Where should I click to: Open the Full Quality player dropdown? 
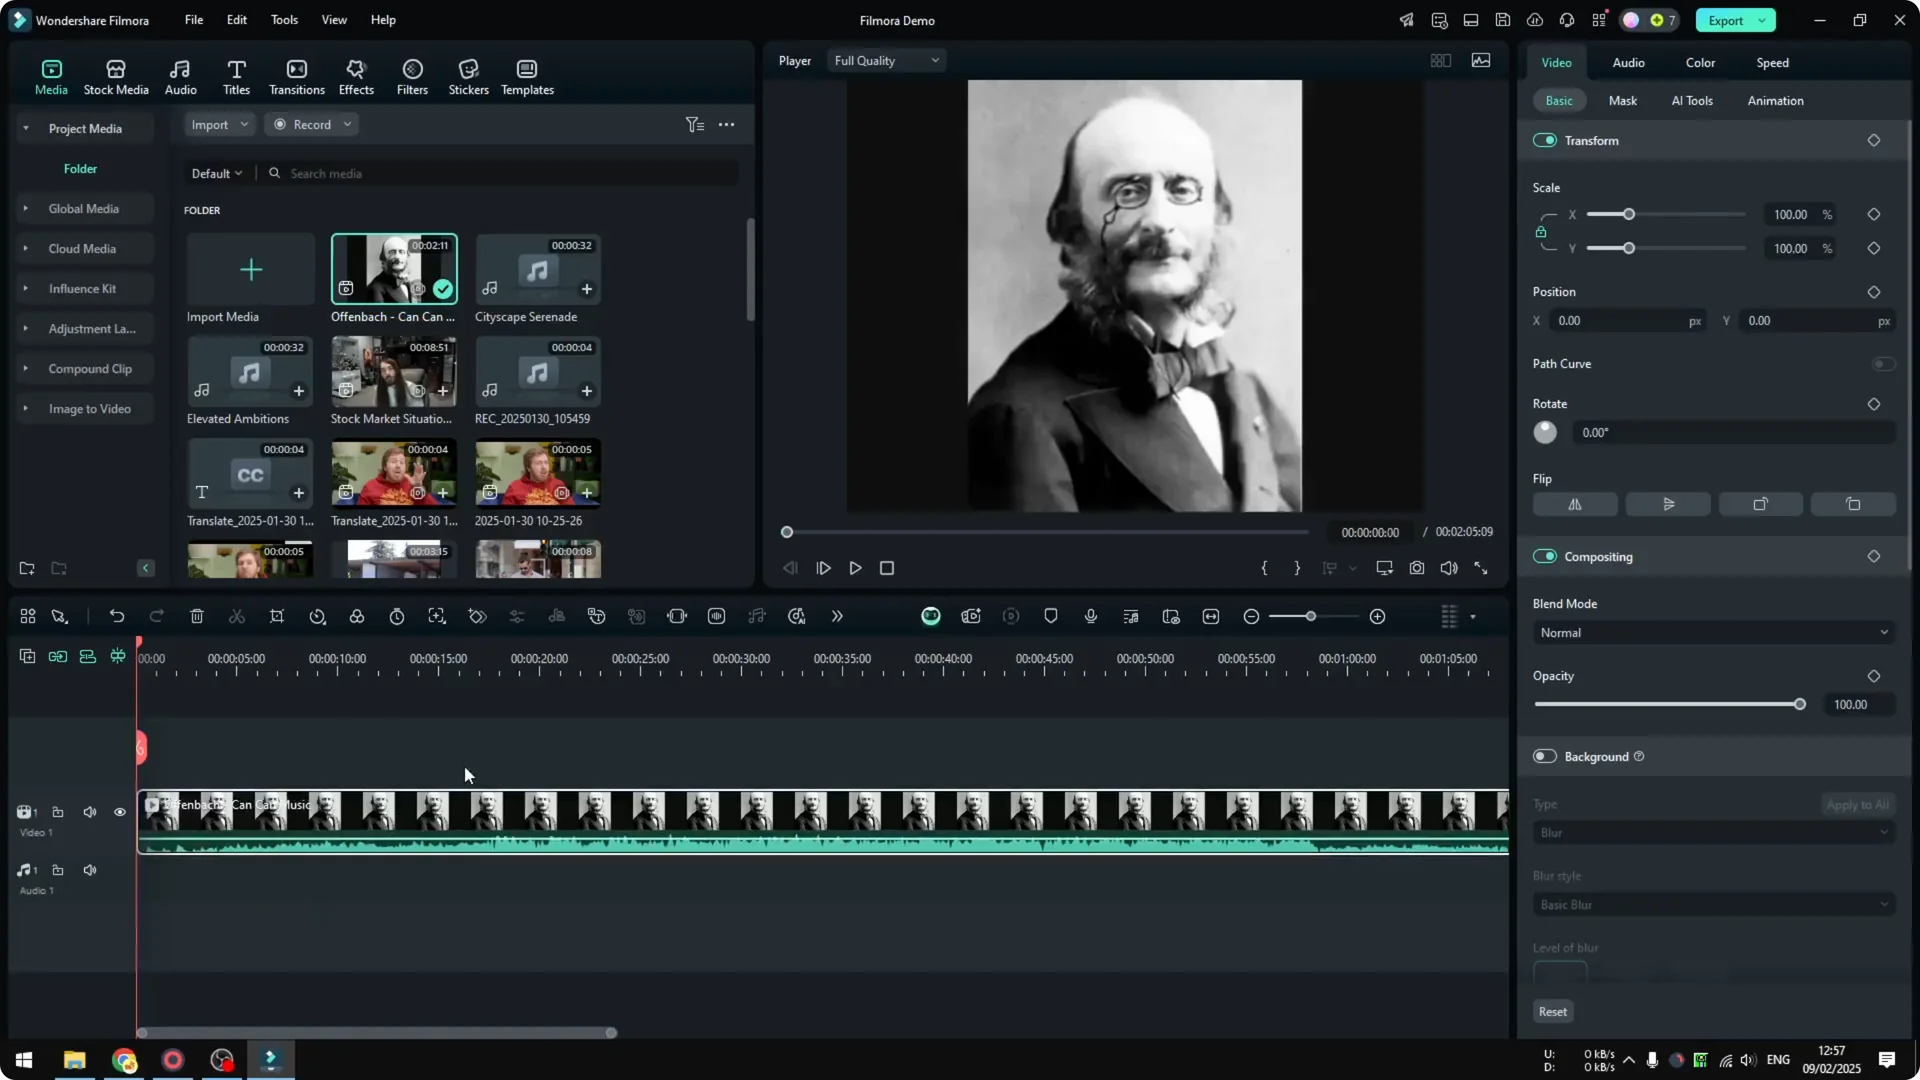[x=885, y=60]
